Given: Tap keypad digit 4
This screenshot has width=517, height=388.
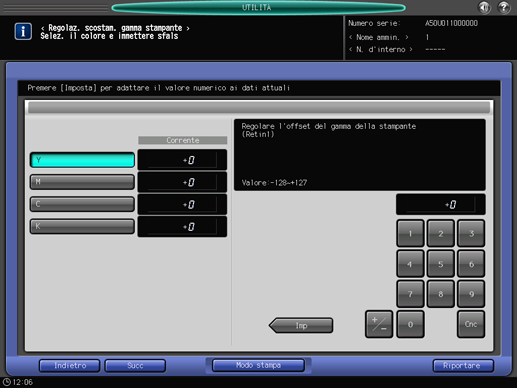Looking at the screenshot, I should click(x=410, y=264).
